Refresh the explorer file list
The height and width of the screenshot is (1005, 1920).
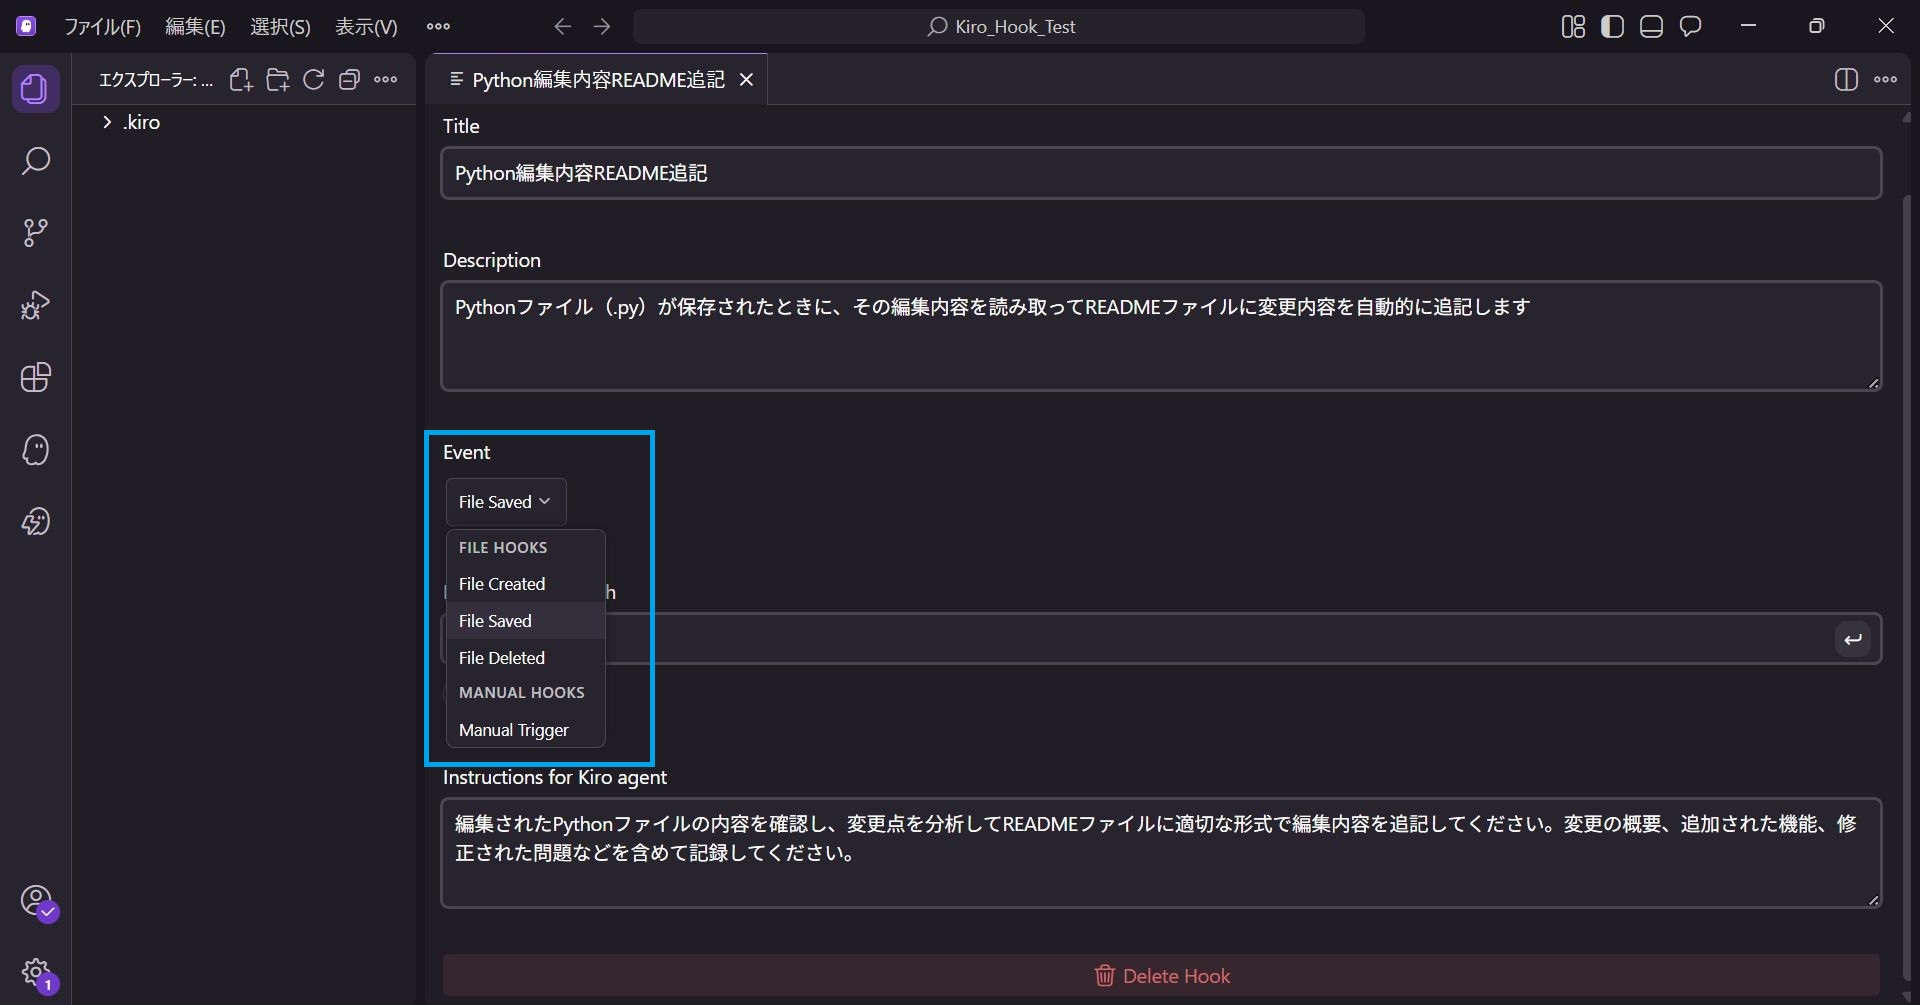[314, 80]
